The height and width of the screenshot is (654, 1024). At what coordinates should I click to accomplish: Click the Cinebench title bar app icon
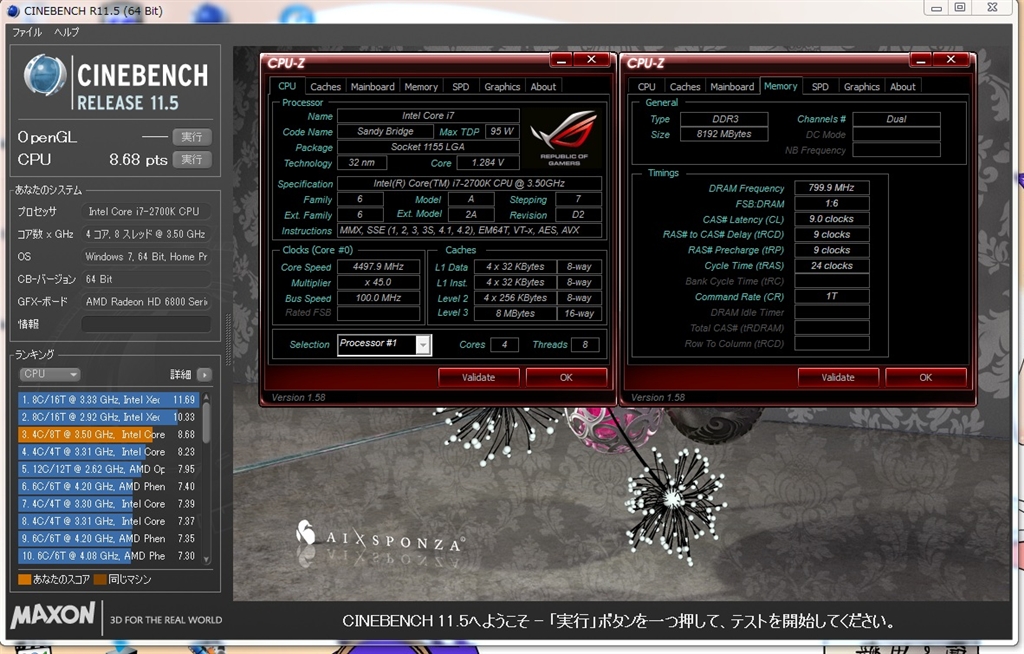pos(13,10)
